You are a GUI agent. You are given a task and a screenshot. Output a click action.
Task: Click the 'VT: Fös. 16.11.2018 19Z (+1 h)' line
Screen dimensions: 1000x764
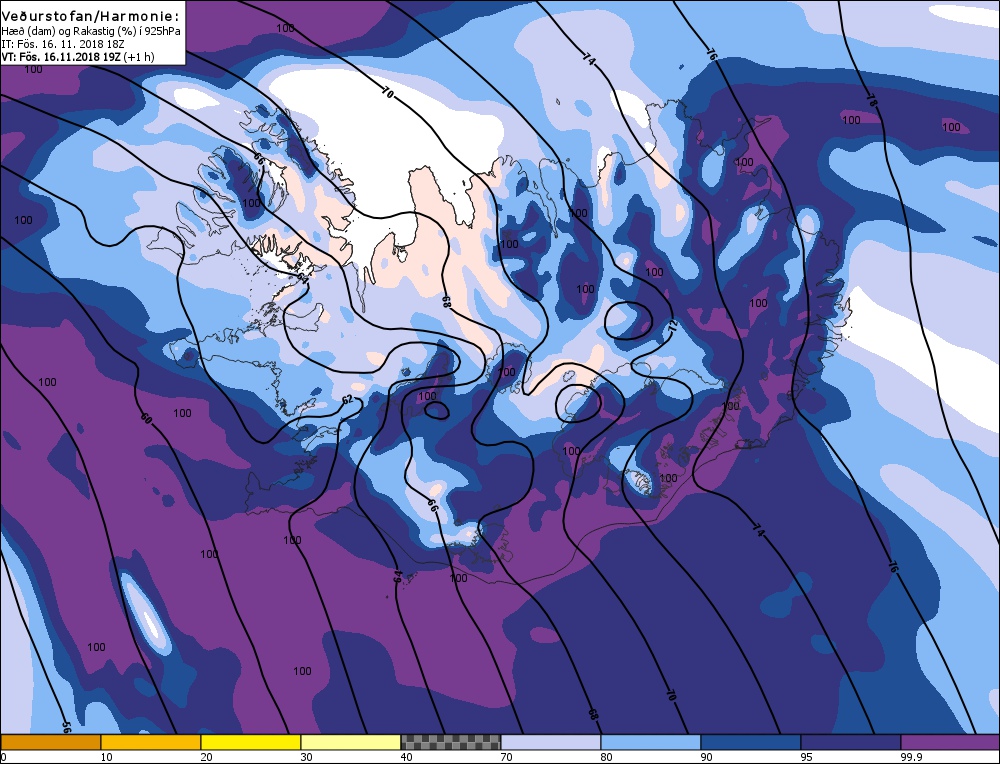[x=78, y=57]
